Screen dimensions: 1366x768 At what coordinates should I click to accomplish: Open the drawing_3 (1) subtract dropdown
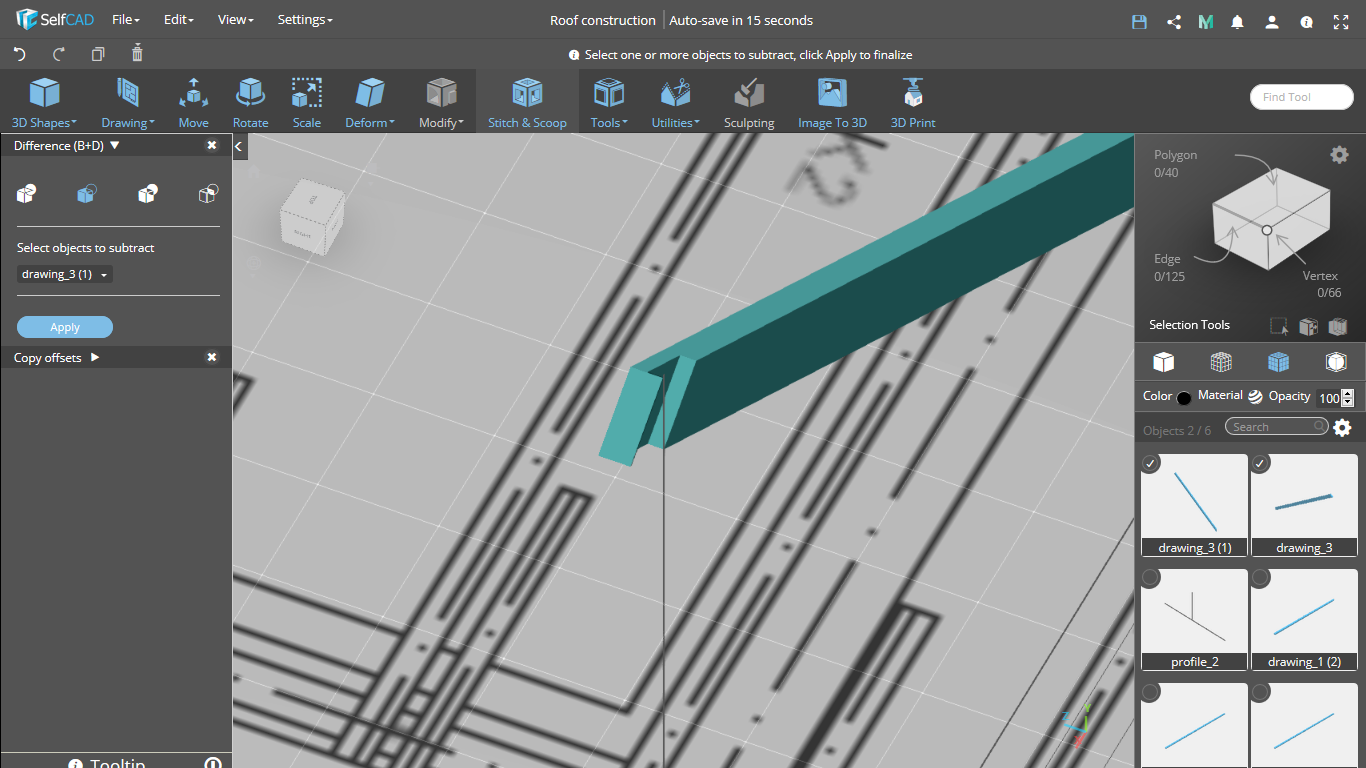point(65,274)
